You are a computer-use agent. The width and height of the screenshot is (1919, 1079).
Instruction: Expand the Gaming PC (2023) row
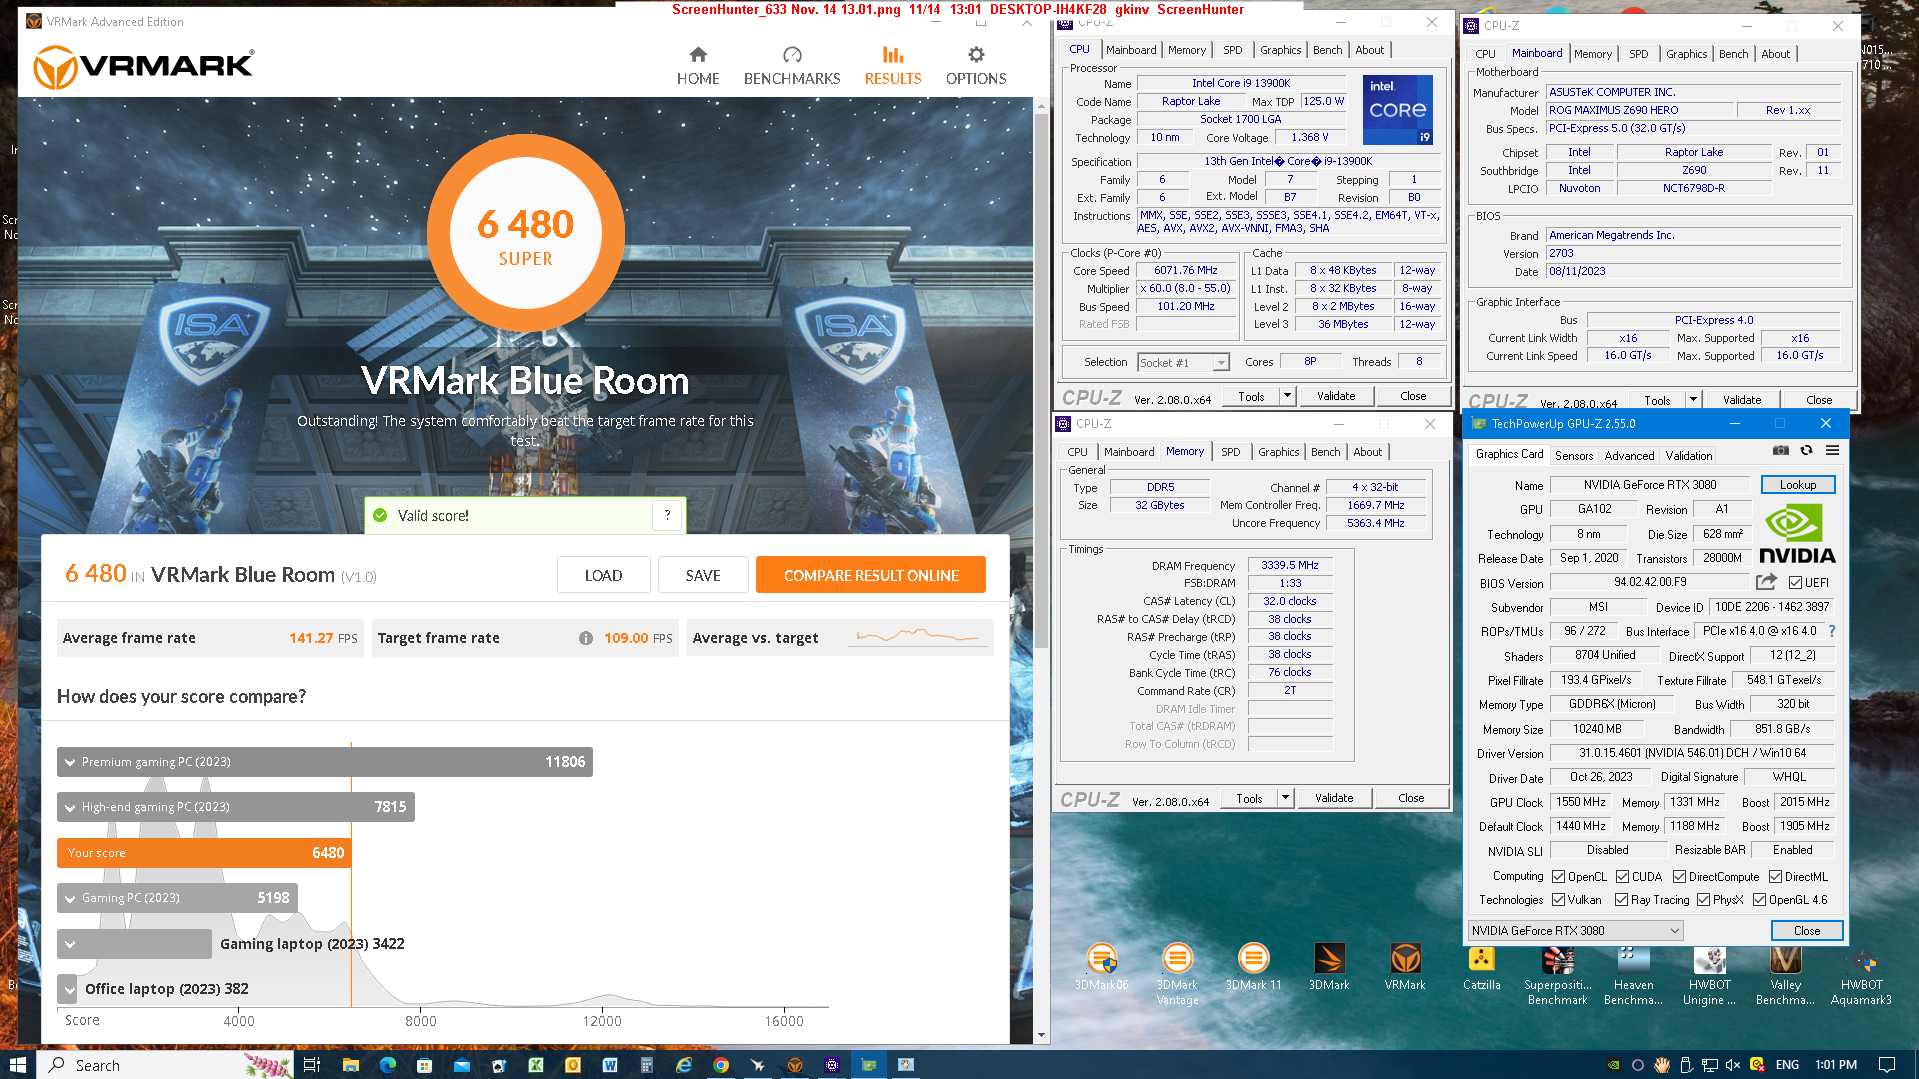(x=177, y=898)
